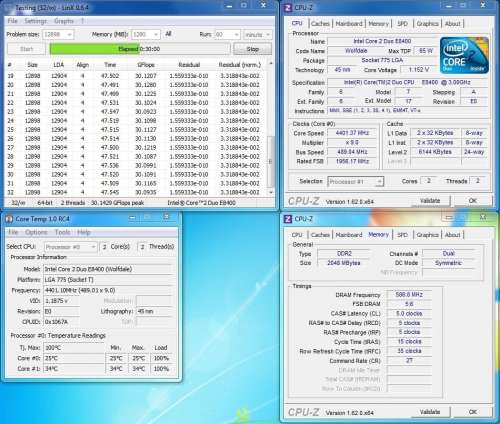Viewport: 500px width, 424px height.
Task: Click the LinX results scrollbar up arrow
Action: coord(271,63)
